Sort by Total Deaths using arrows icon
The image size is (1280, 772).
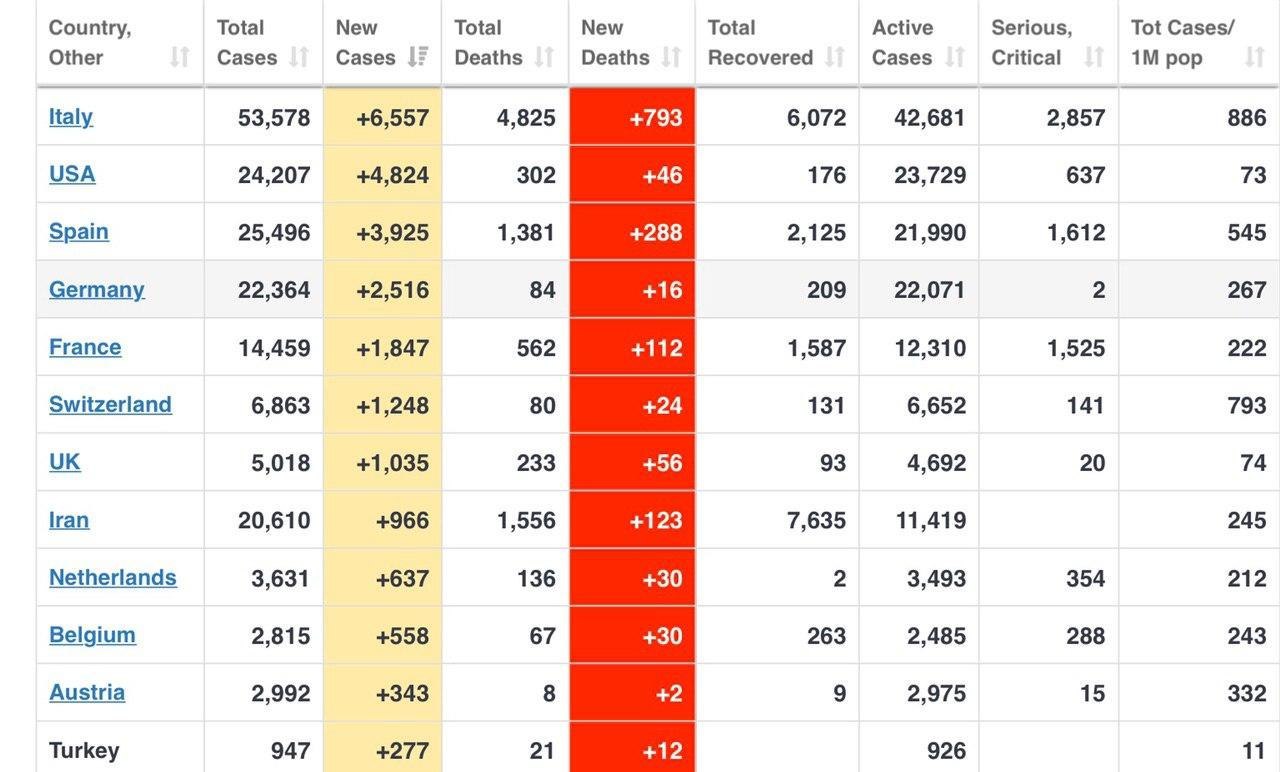tap(544, 57)
